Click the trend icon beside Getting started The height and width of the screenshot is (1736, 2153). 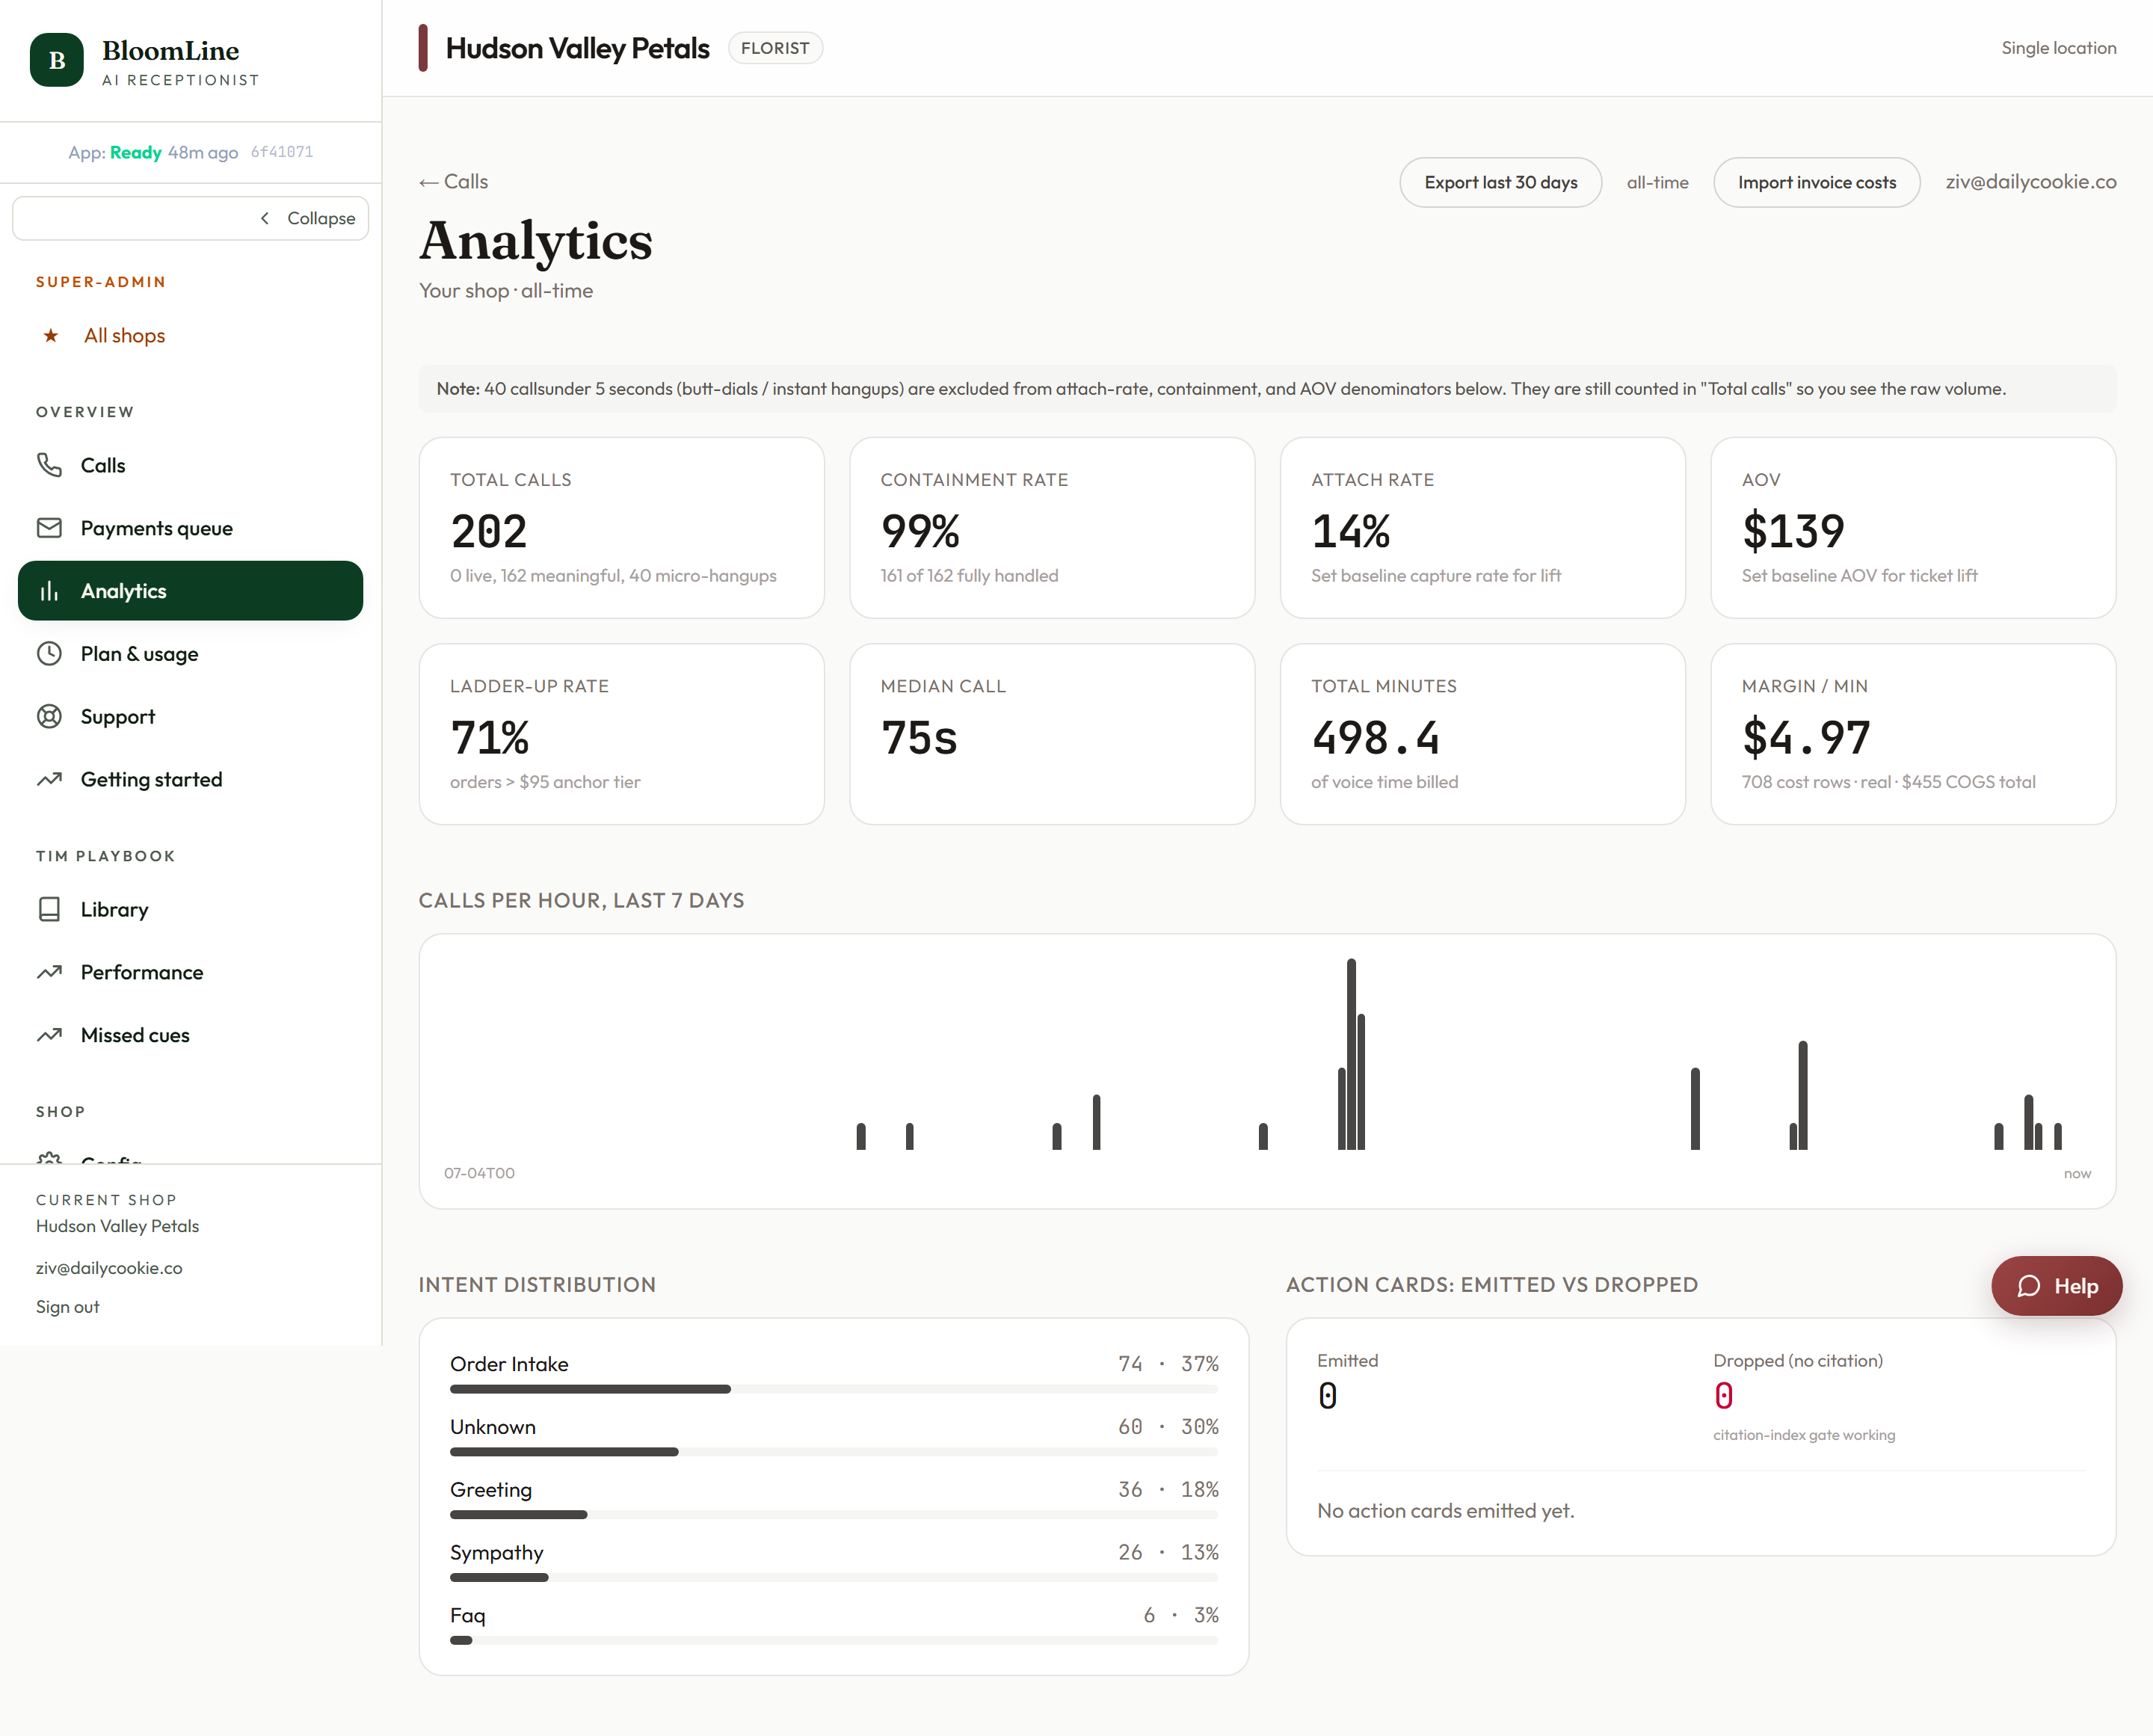coord(49,779)
